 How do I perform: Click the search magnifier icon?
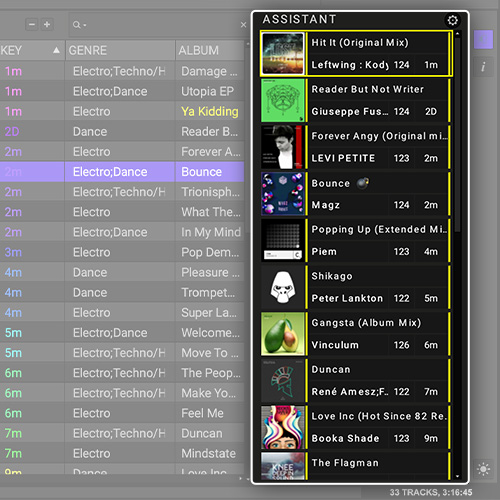[x=76, y=25]
